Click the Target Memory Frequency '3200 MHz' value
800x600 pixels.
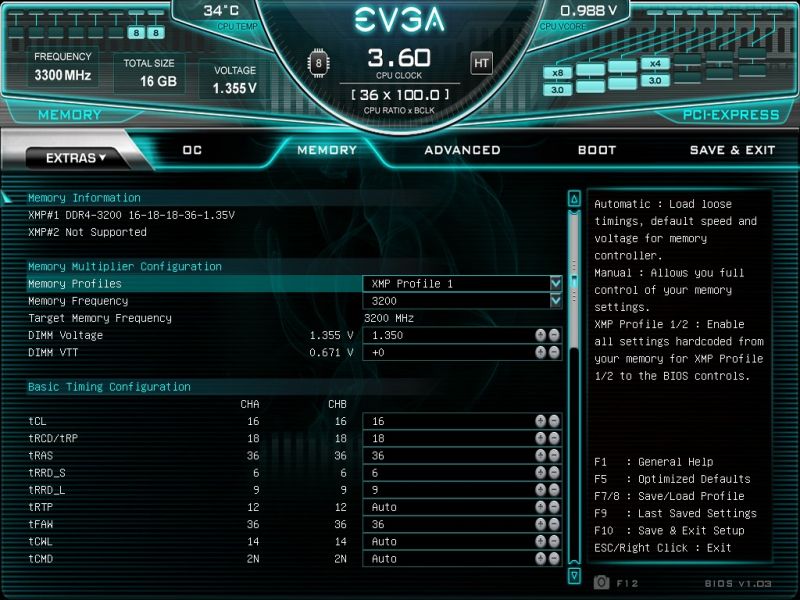pyautogui.click(x=389, y=318)
